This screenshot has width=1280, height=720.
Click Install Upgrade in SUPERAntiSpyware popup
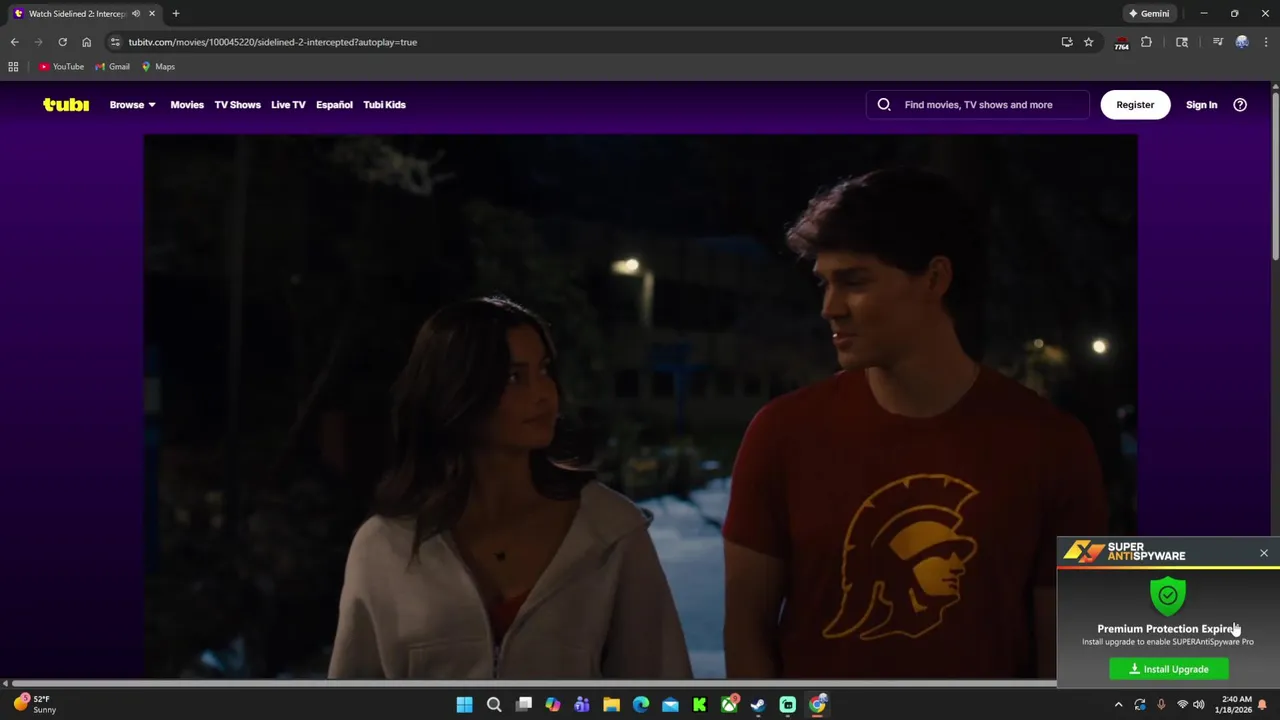point(1169,669)
